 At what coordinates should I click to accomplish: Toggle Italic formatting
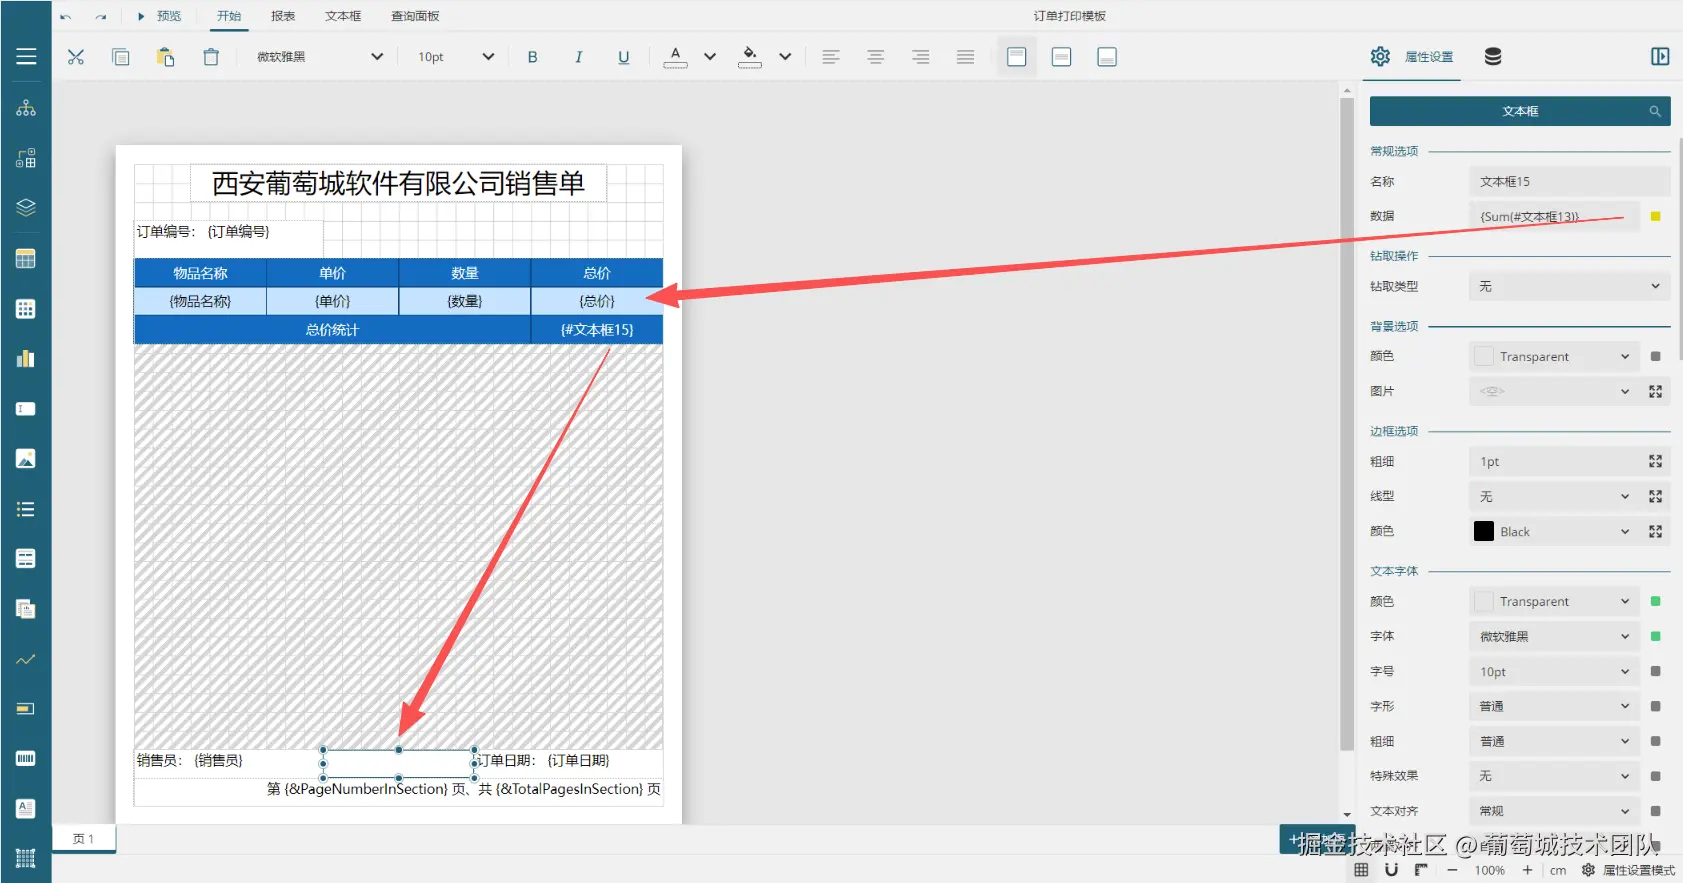coord(578,57)
